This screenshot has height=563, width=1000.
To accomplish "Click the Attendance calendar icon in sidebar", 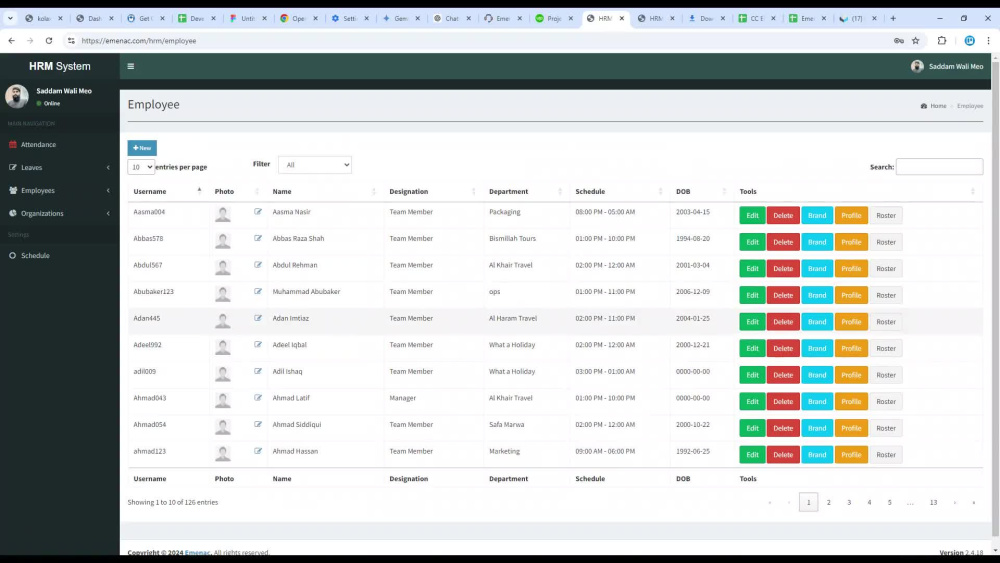I will point(13,145).
